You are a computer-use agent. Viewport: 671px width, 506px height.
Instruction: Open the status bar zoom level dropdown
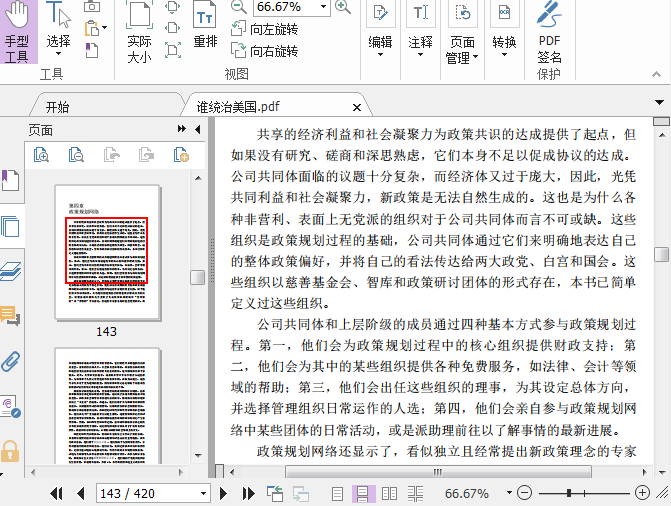(509, 493)
